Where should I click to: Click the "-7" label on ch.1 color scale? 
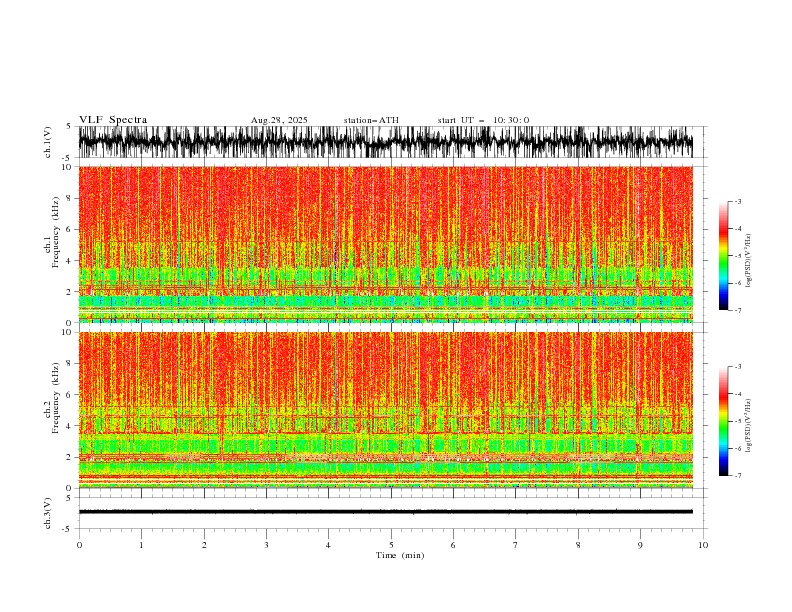[738, 310]
